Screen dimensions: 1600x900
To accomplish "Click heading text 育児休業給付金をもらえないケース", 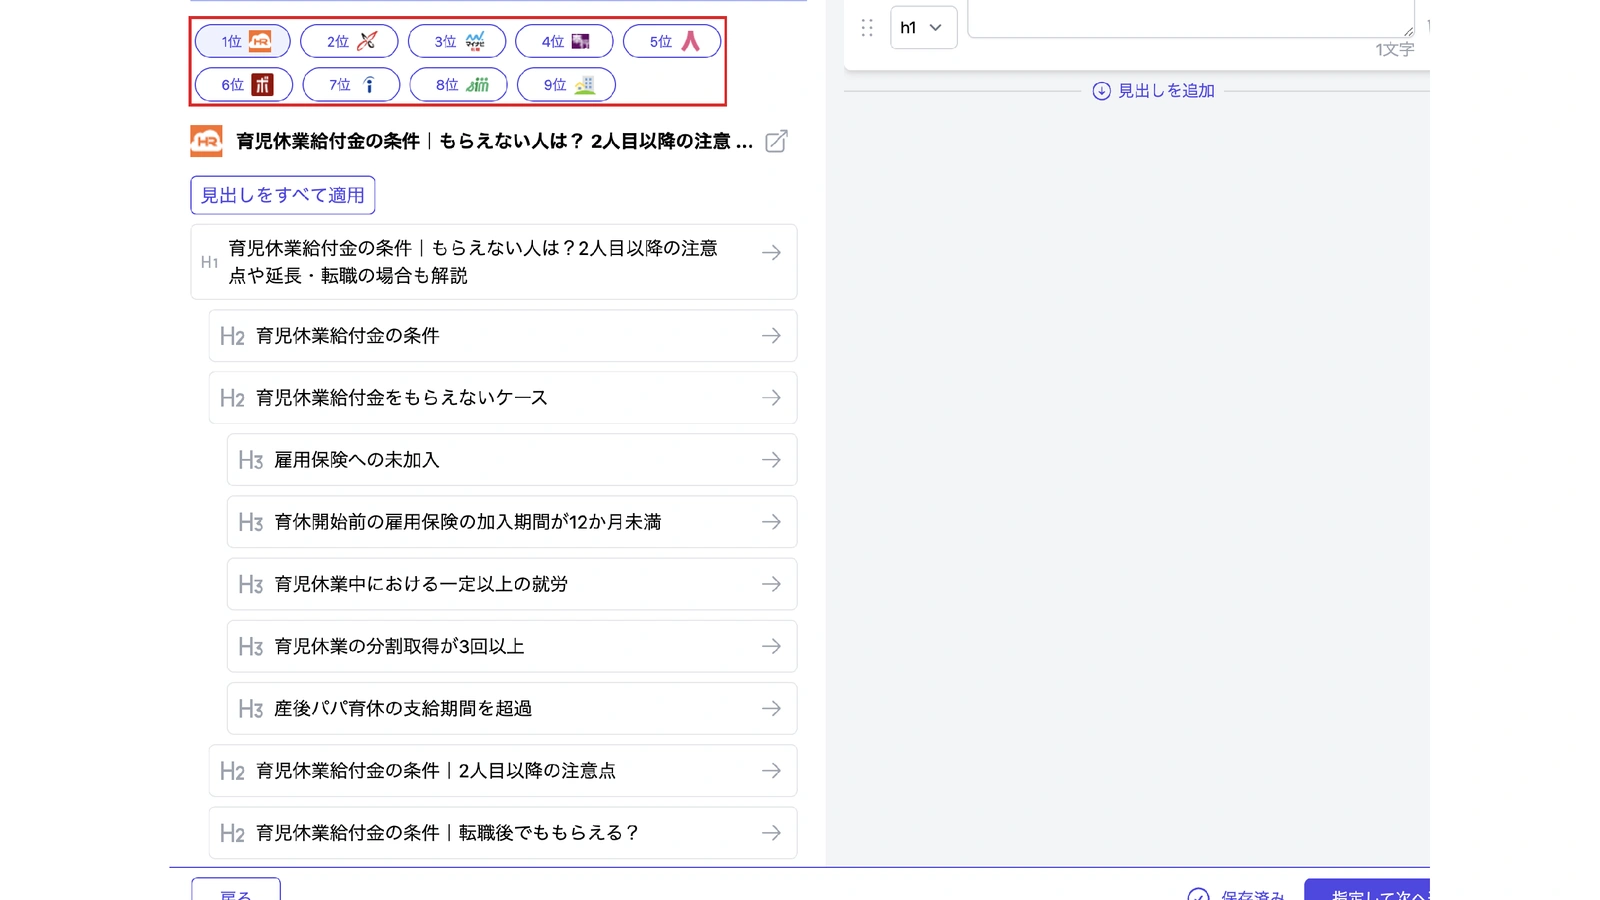I will [x=402, y=398].
